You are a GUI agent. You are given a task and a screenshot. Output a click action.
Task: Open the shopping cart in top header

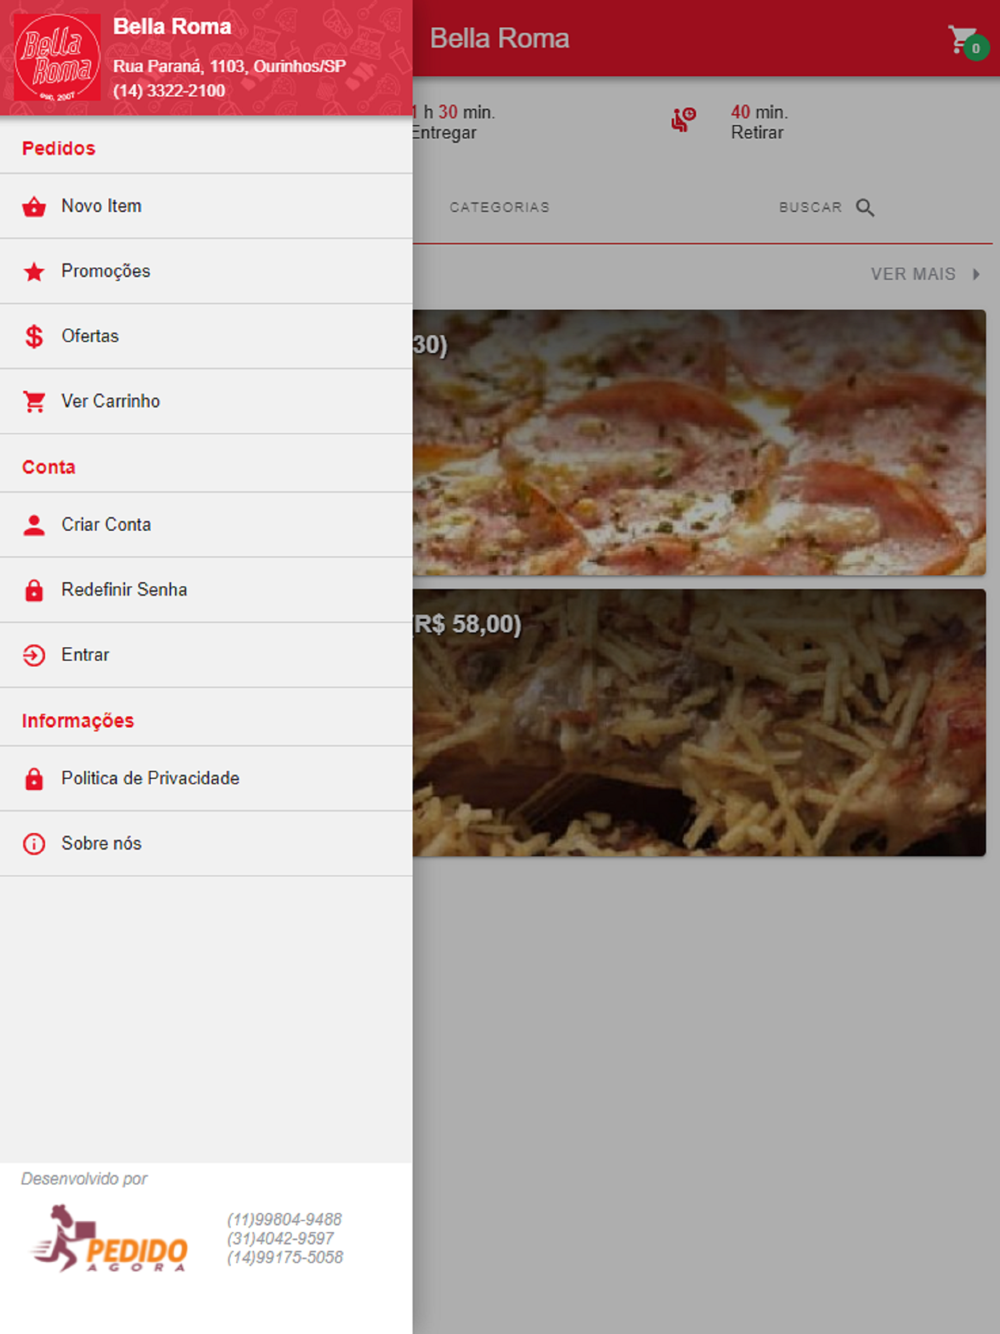tap(966, 41)
